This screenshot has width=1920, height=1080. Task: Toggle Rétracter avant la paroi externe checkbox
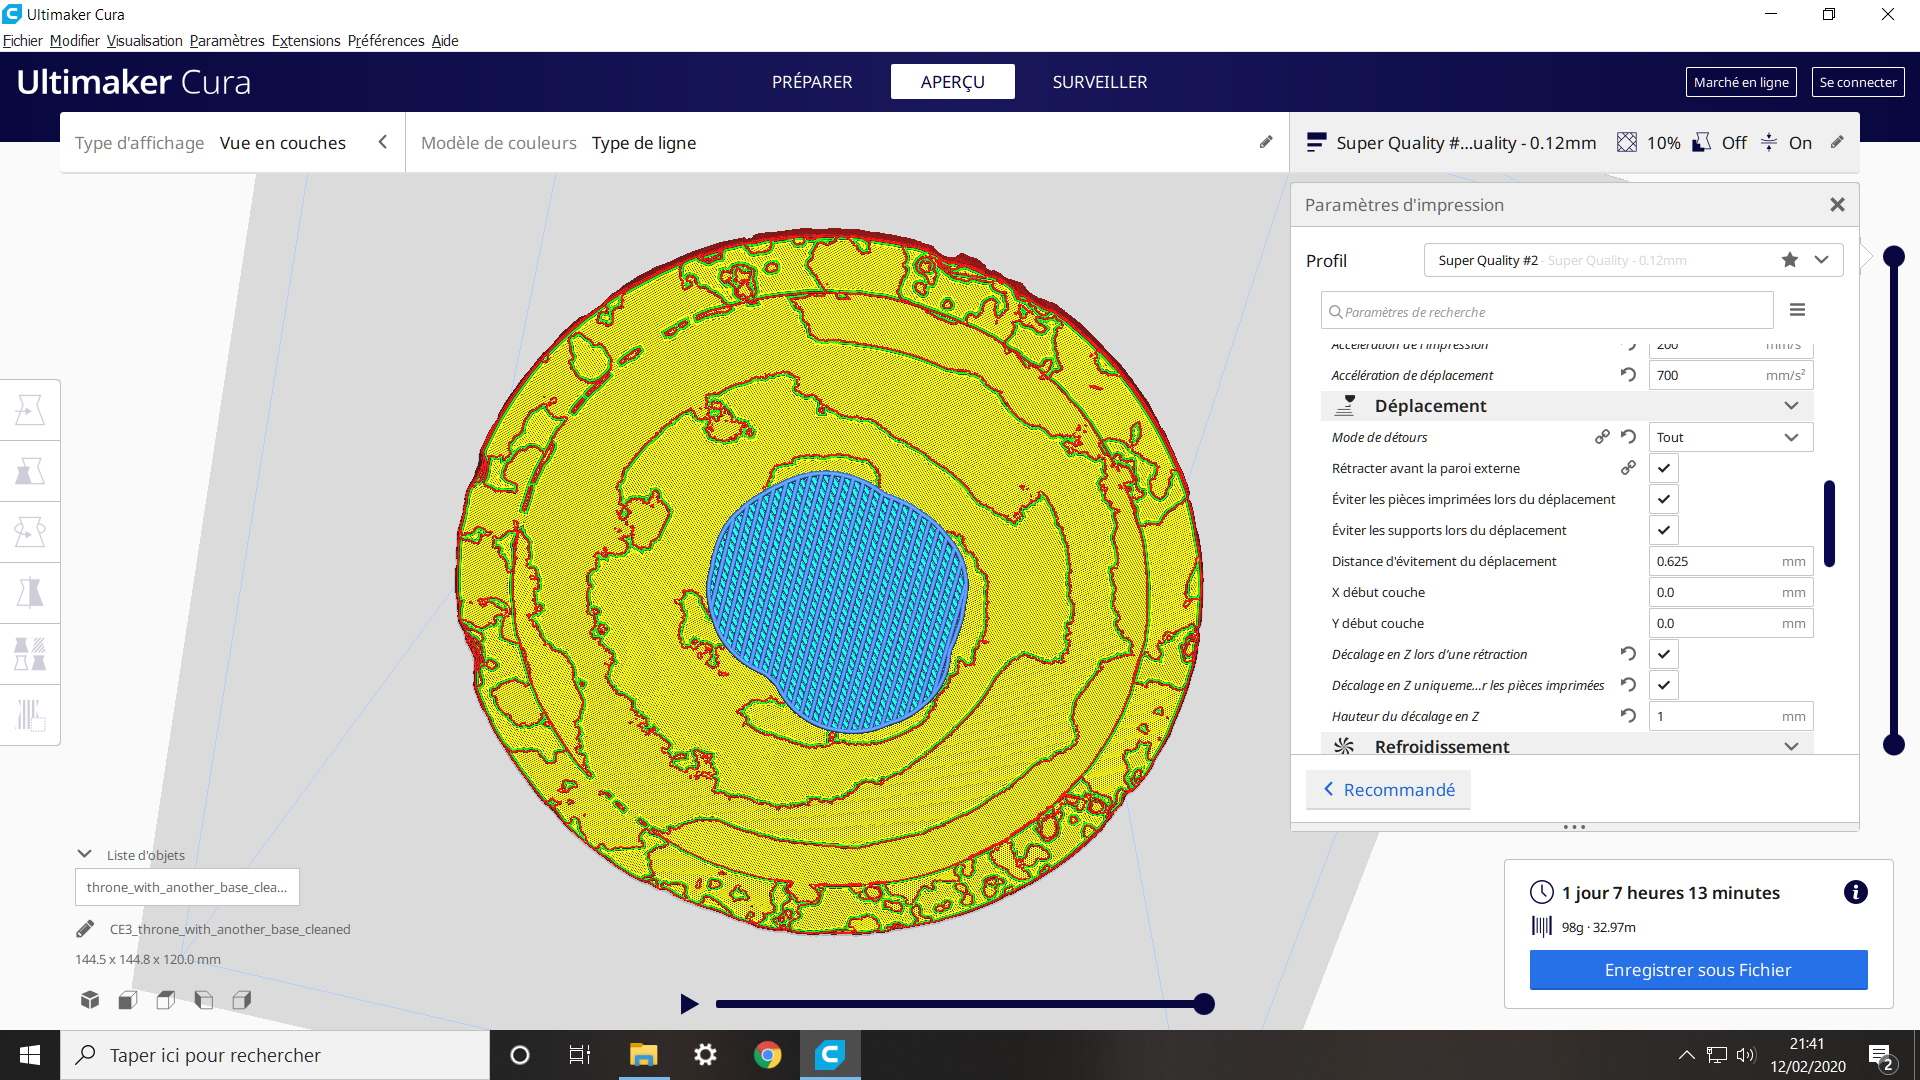pyautogui.click(x=1664, y=468)
